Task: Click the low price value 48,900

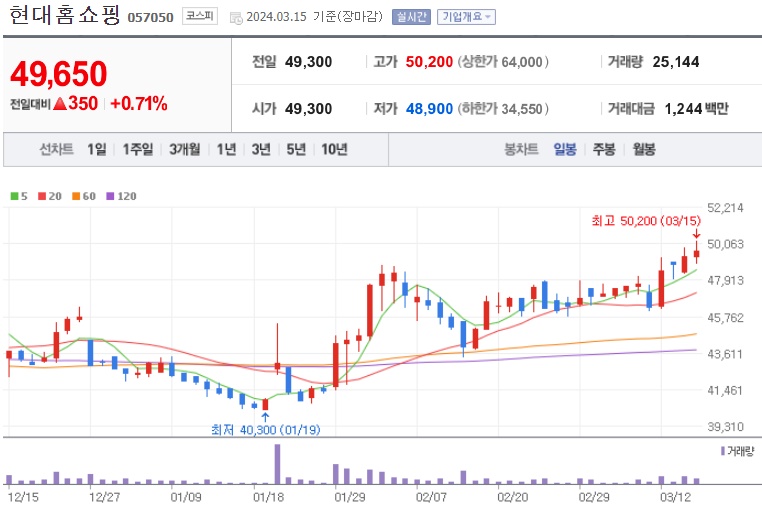Action: 429,108
